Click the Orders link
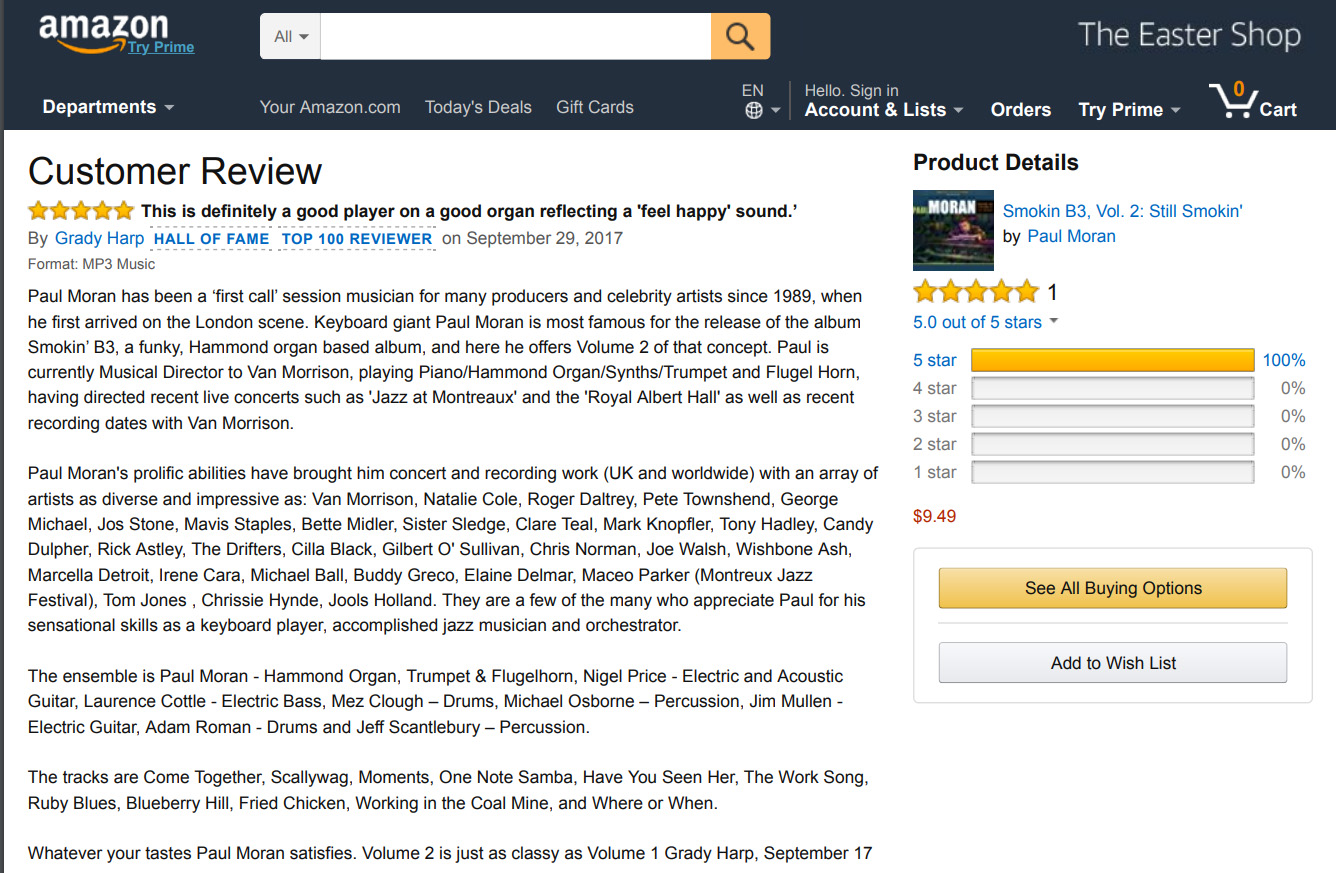 tap(1020, 110)
